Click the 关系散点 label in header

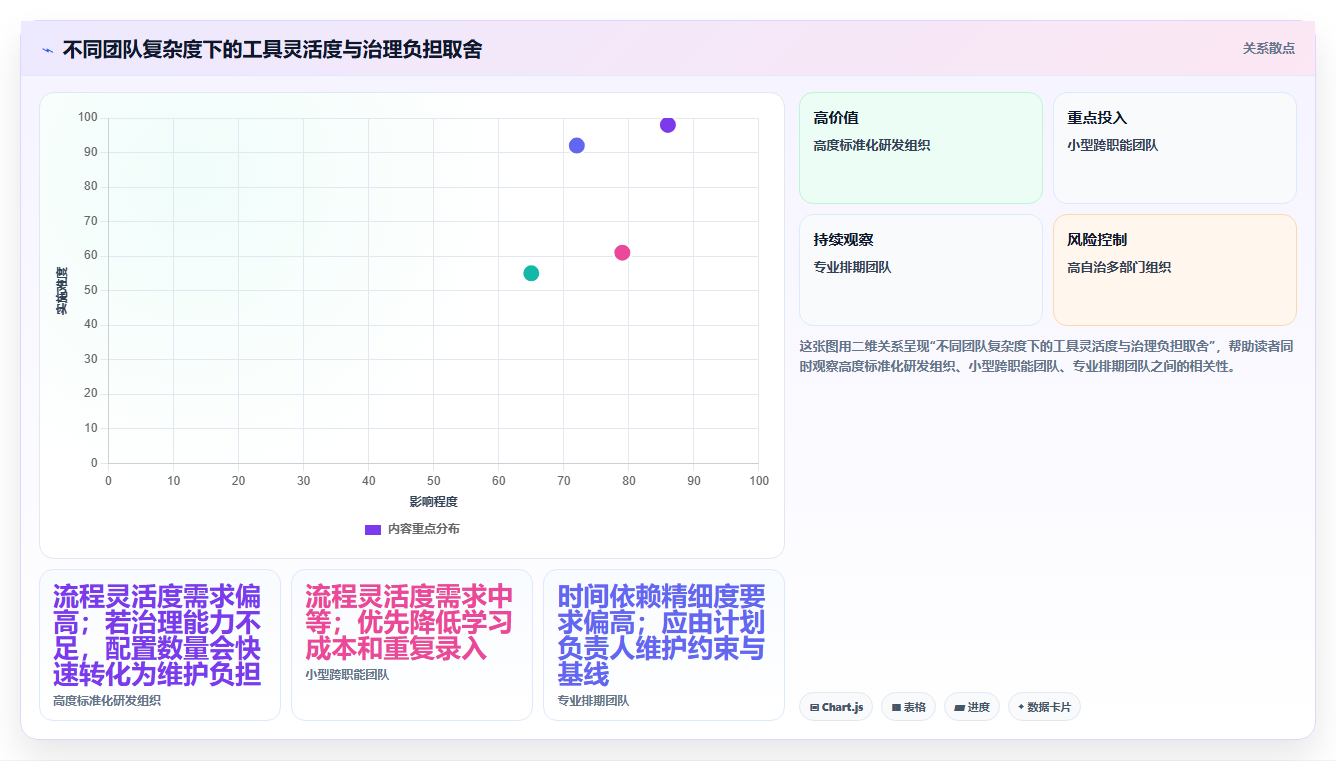[x=1268, y=48]
